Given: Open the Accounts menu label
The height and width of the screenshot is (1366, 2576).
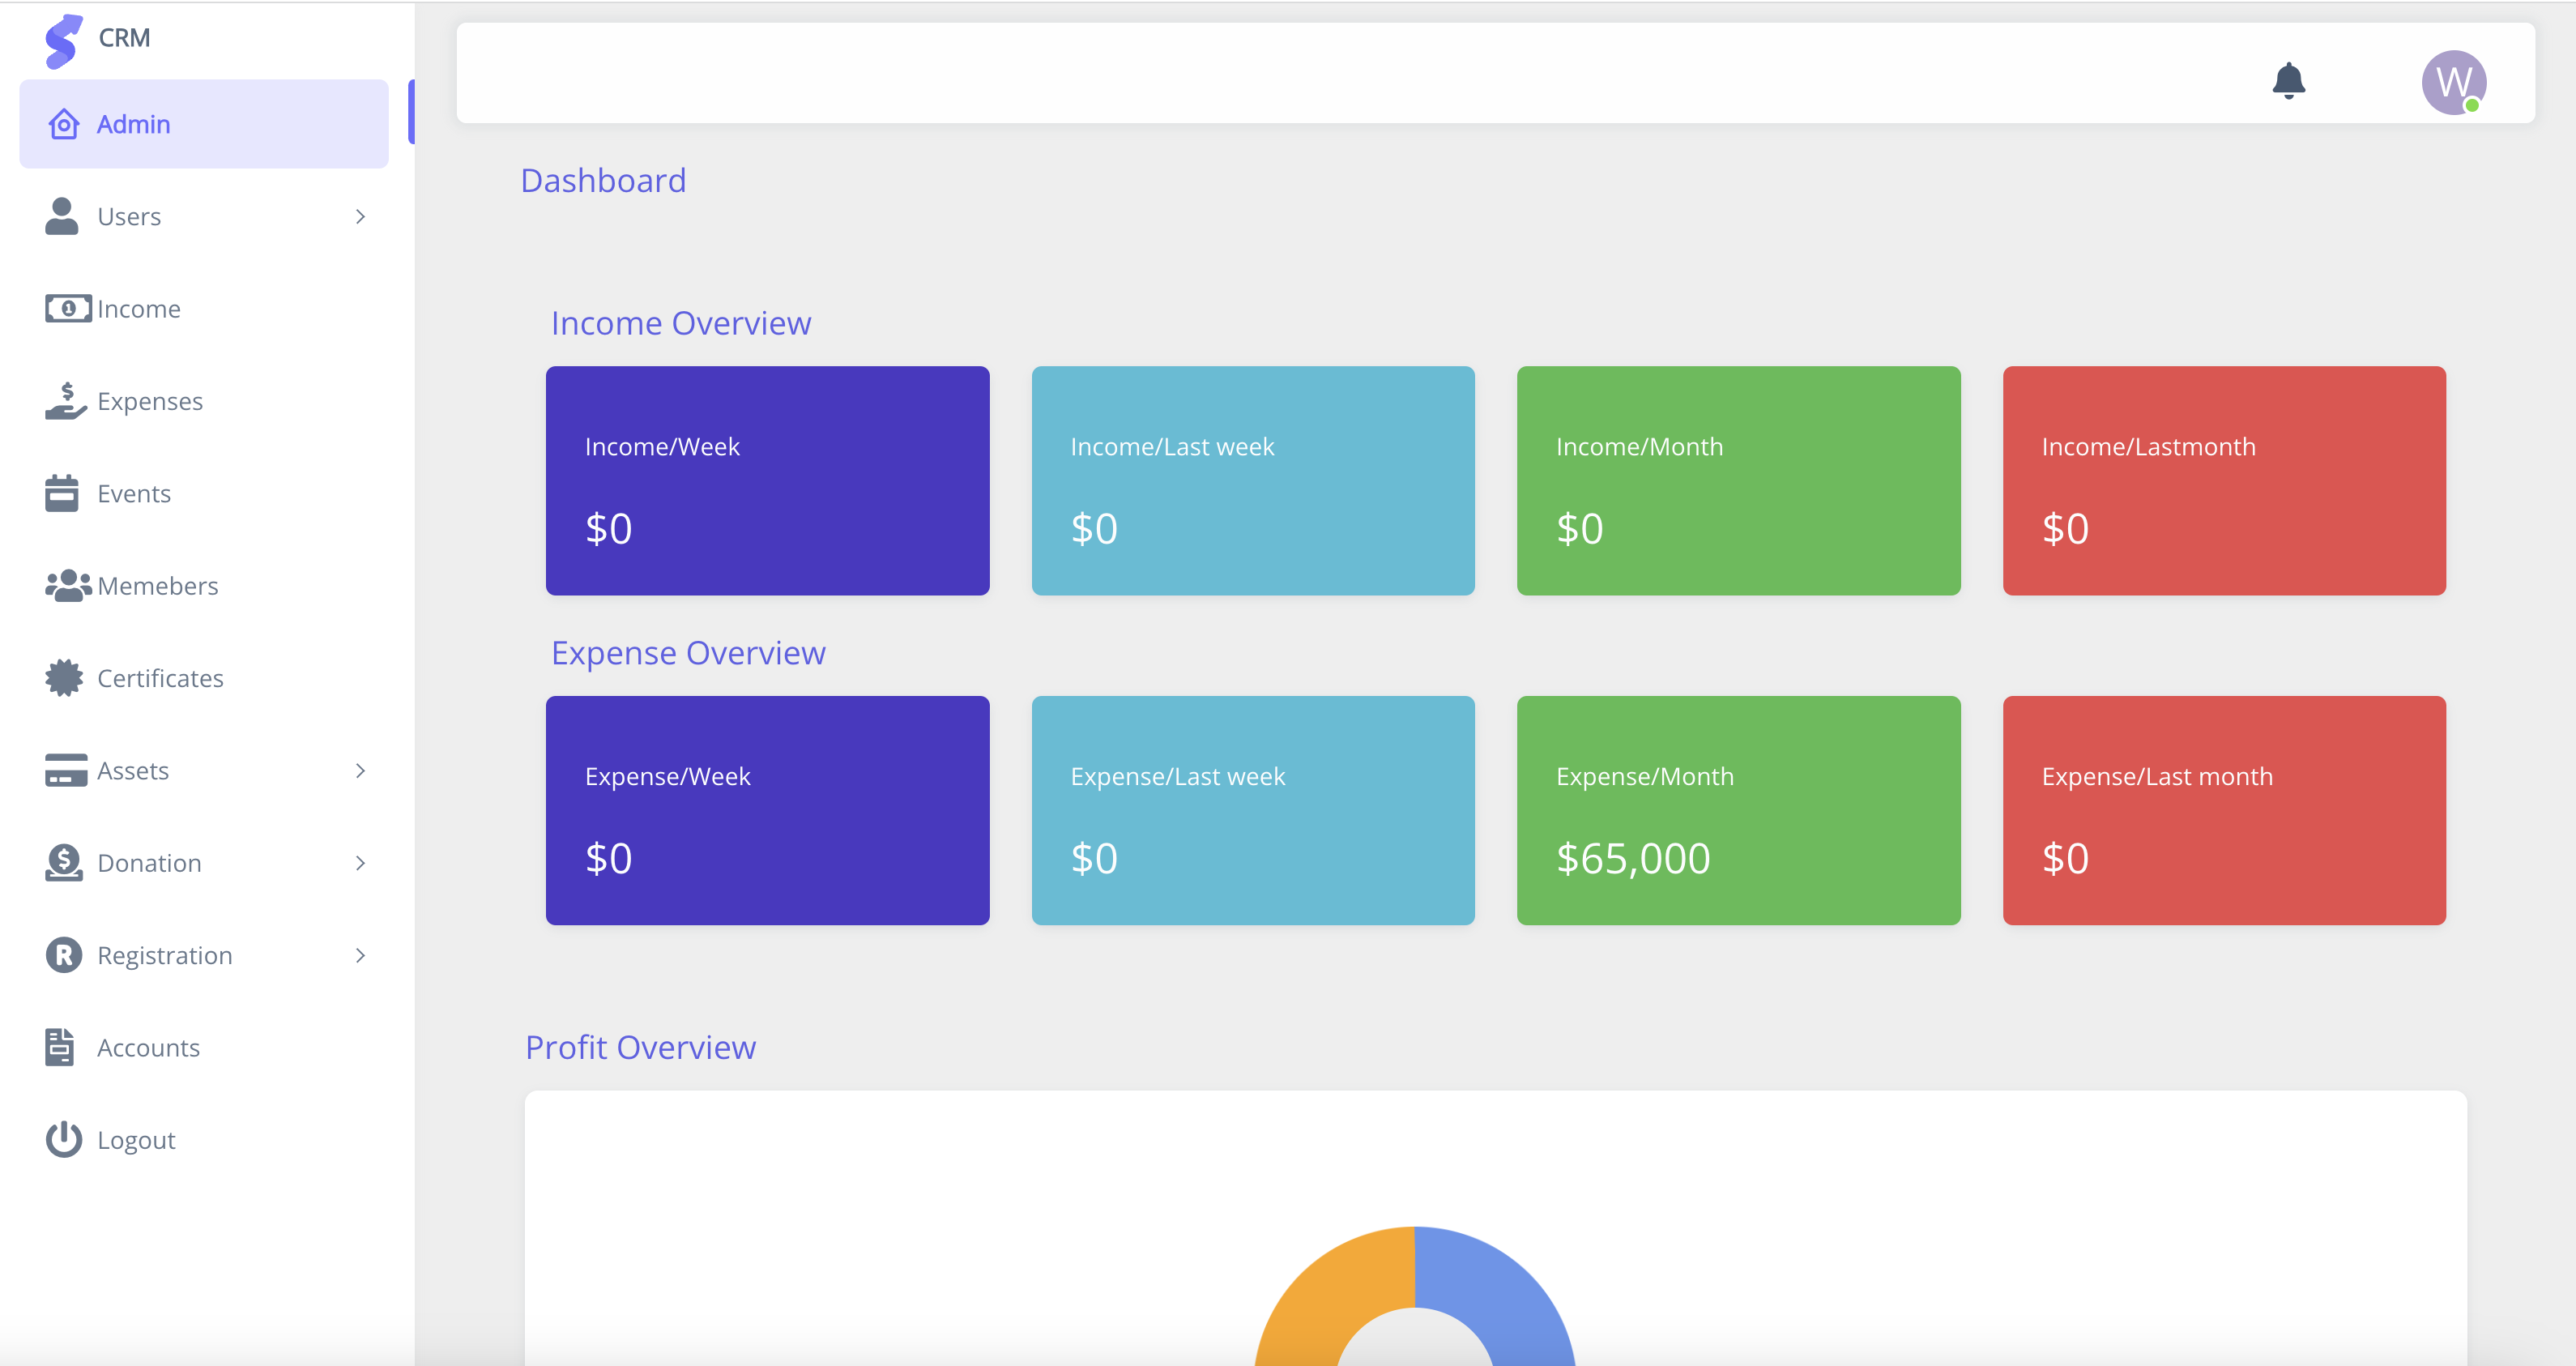Looking at the screenshot, I should [148, 1048].
